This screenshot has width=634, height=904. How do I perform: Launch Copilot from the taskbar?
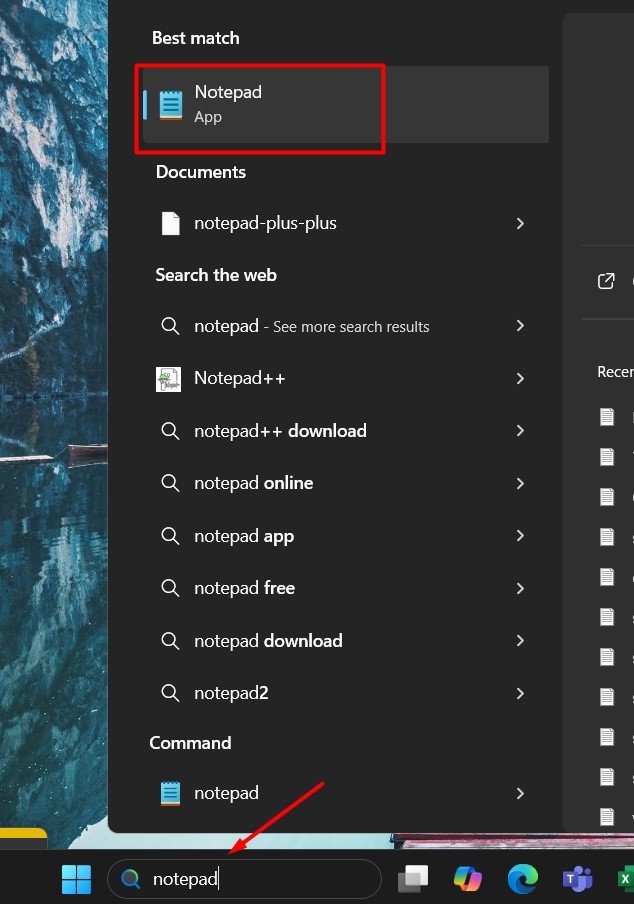467,879
